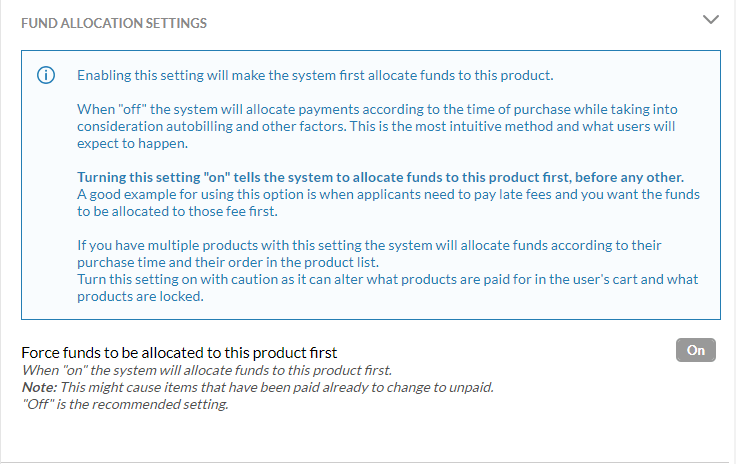Viewport: 736px width, 465px height.
Task: Click the late fees example sentence
Action: (388, 193)
